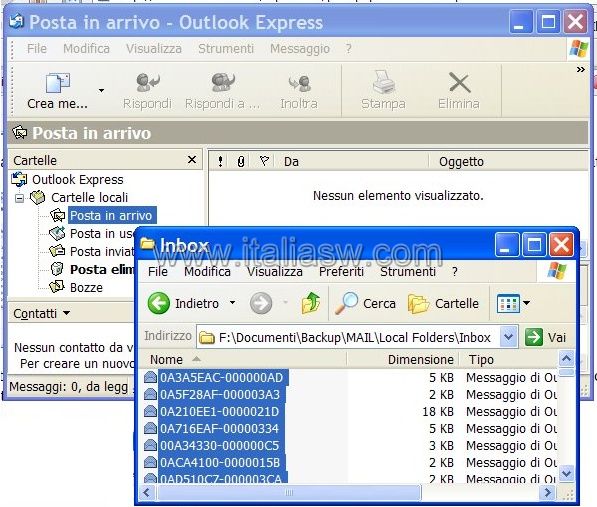This screenshot has height=507, width=597.
Task: Click the horizontal scrollbar thumb in Inbox window
Action: (289, 493)
